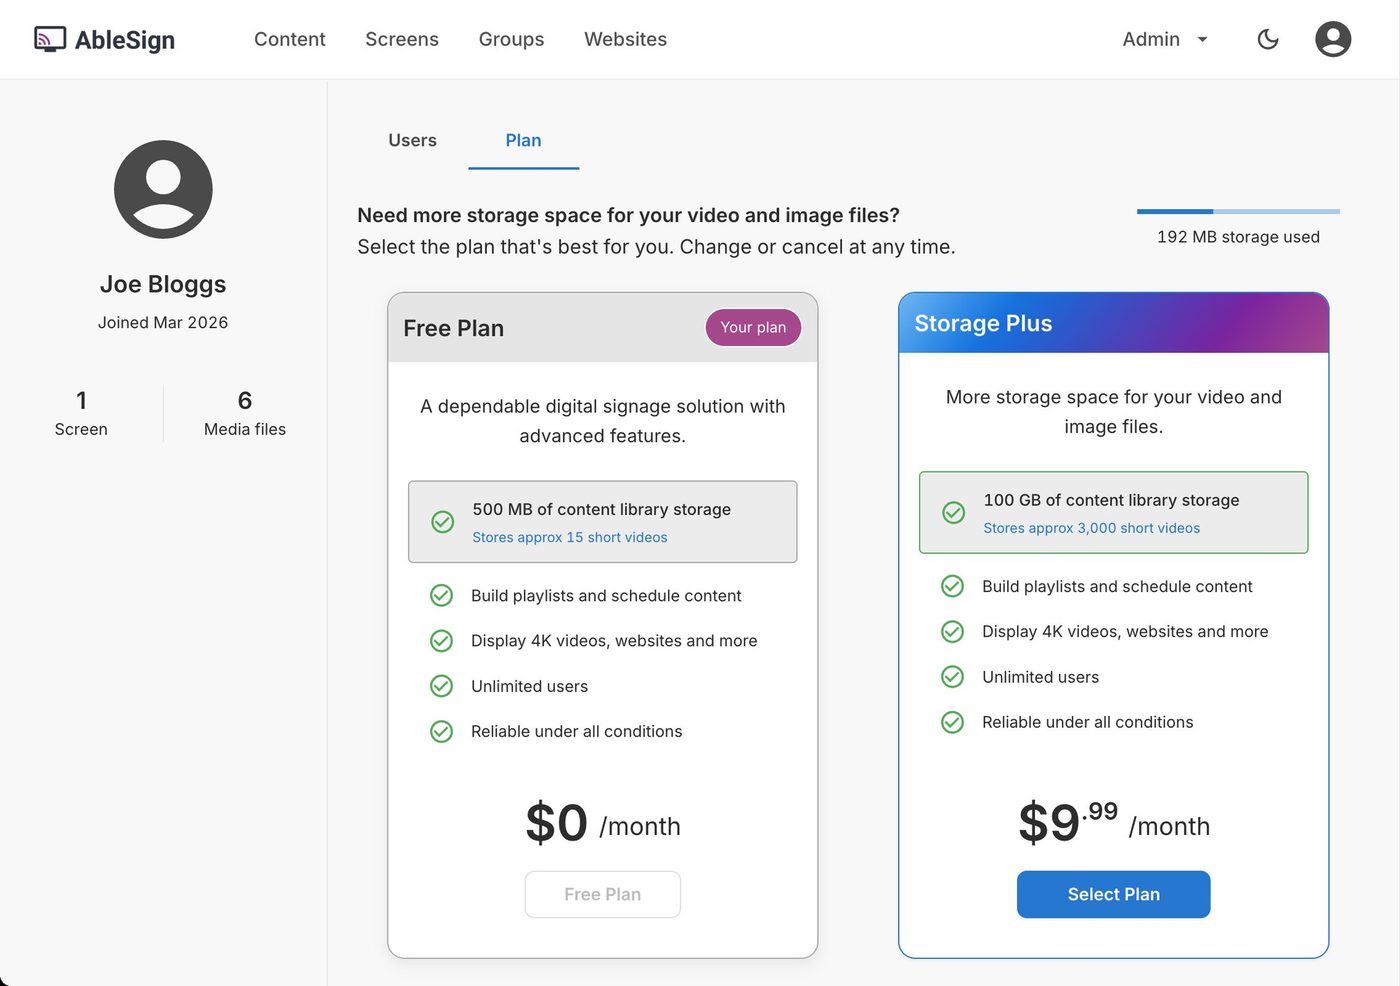Click the 6 Media files stat
1400x986 pixels.
245,414
